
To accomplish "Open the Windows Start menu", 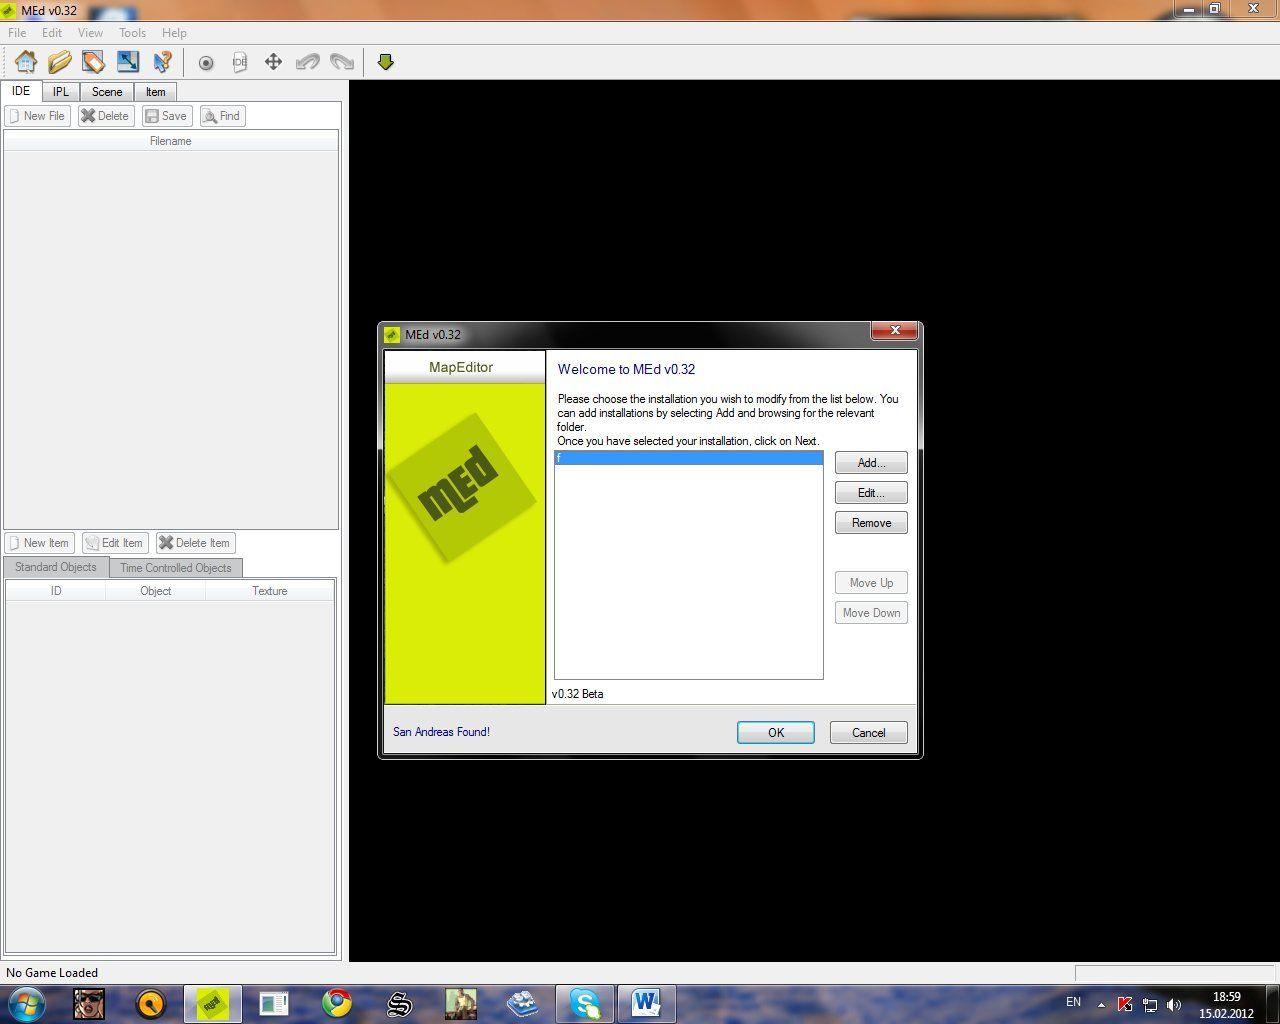I will (x=25, y=1003).
